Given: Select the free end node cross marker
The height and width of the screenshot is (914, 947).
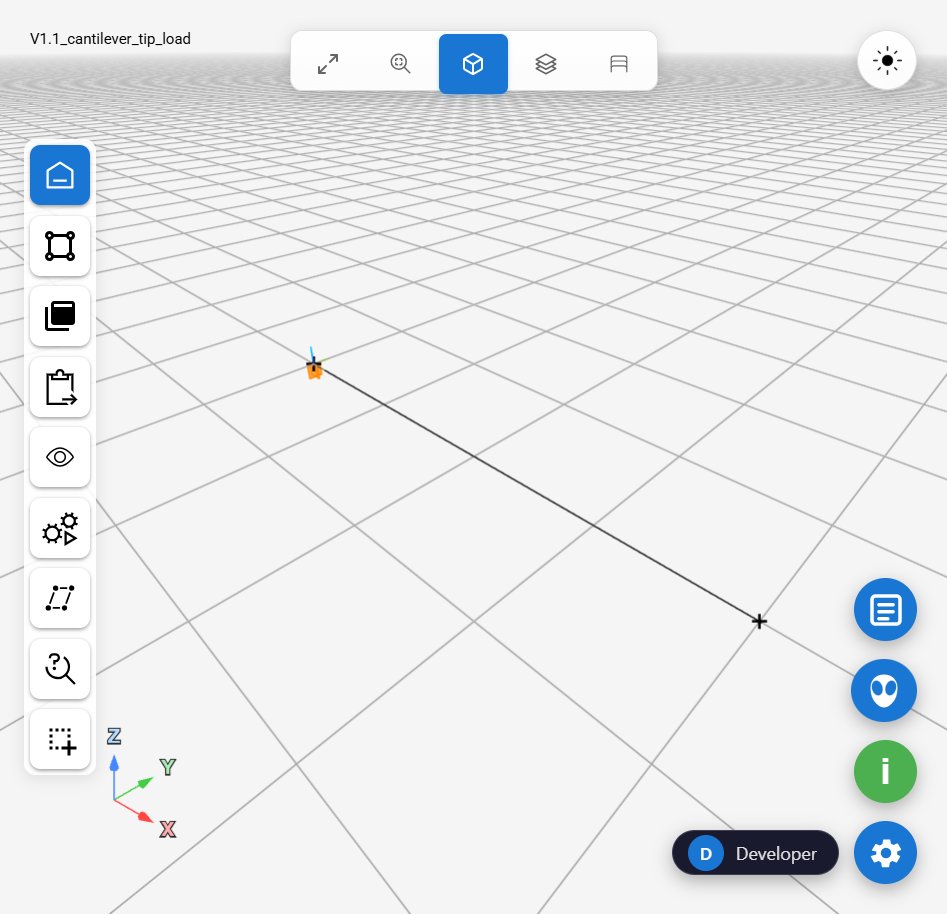Looking at the screenshot, I should (x=759, y=621).
